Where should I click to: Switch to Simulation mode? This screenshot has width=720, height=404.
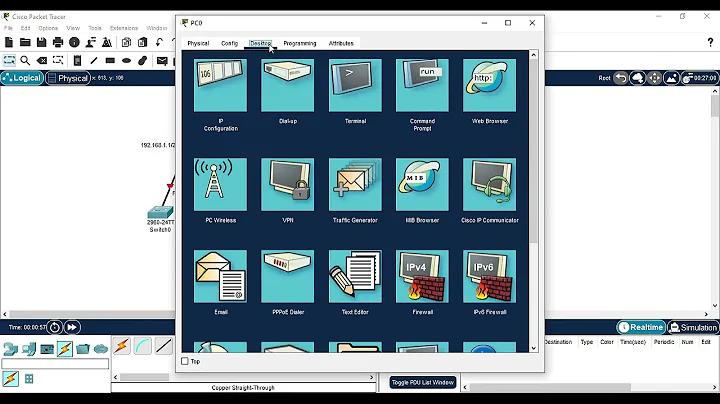click(693, 327)
